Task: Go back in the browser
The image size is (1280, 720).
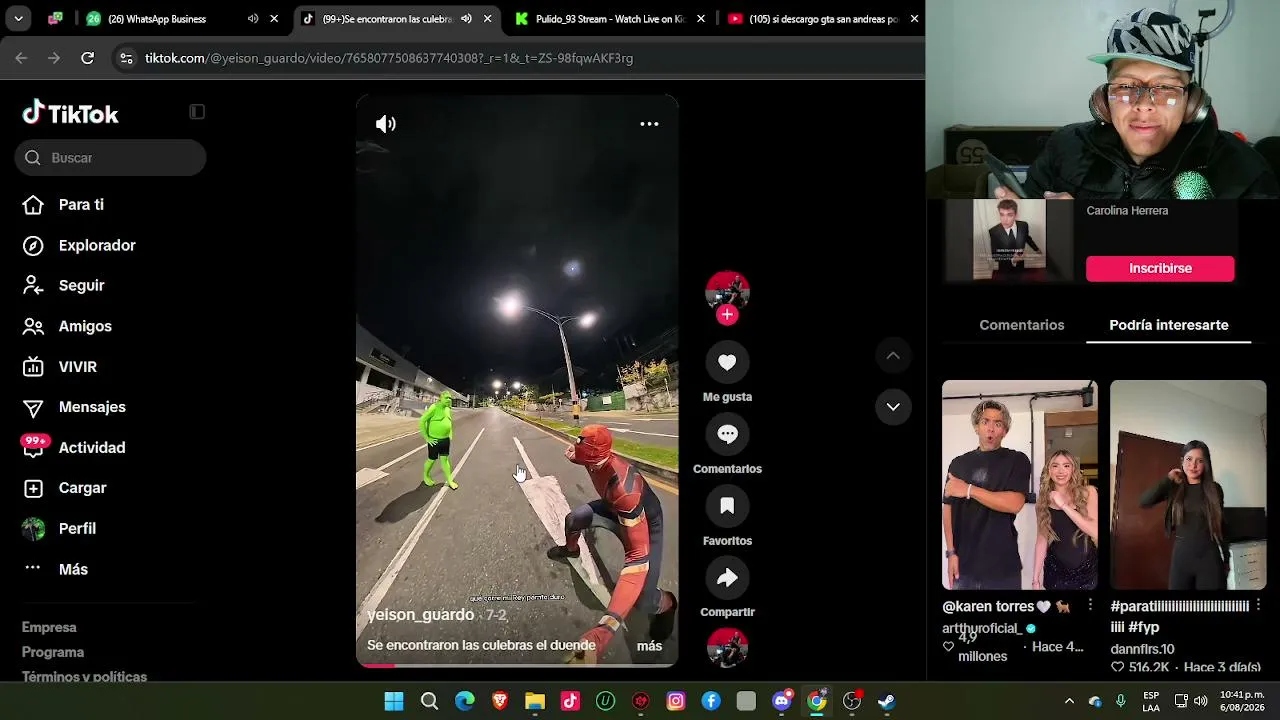Action: [x=21, y=58]
